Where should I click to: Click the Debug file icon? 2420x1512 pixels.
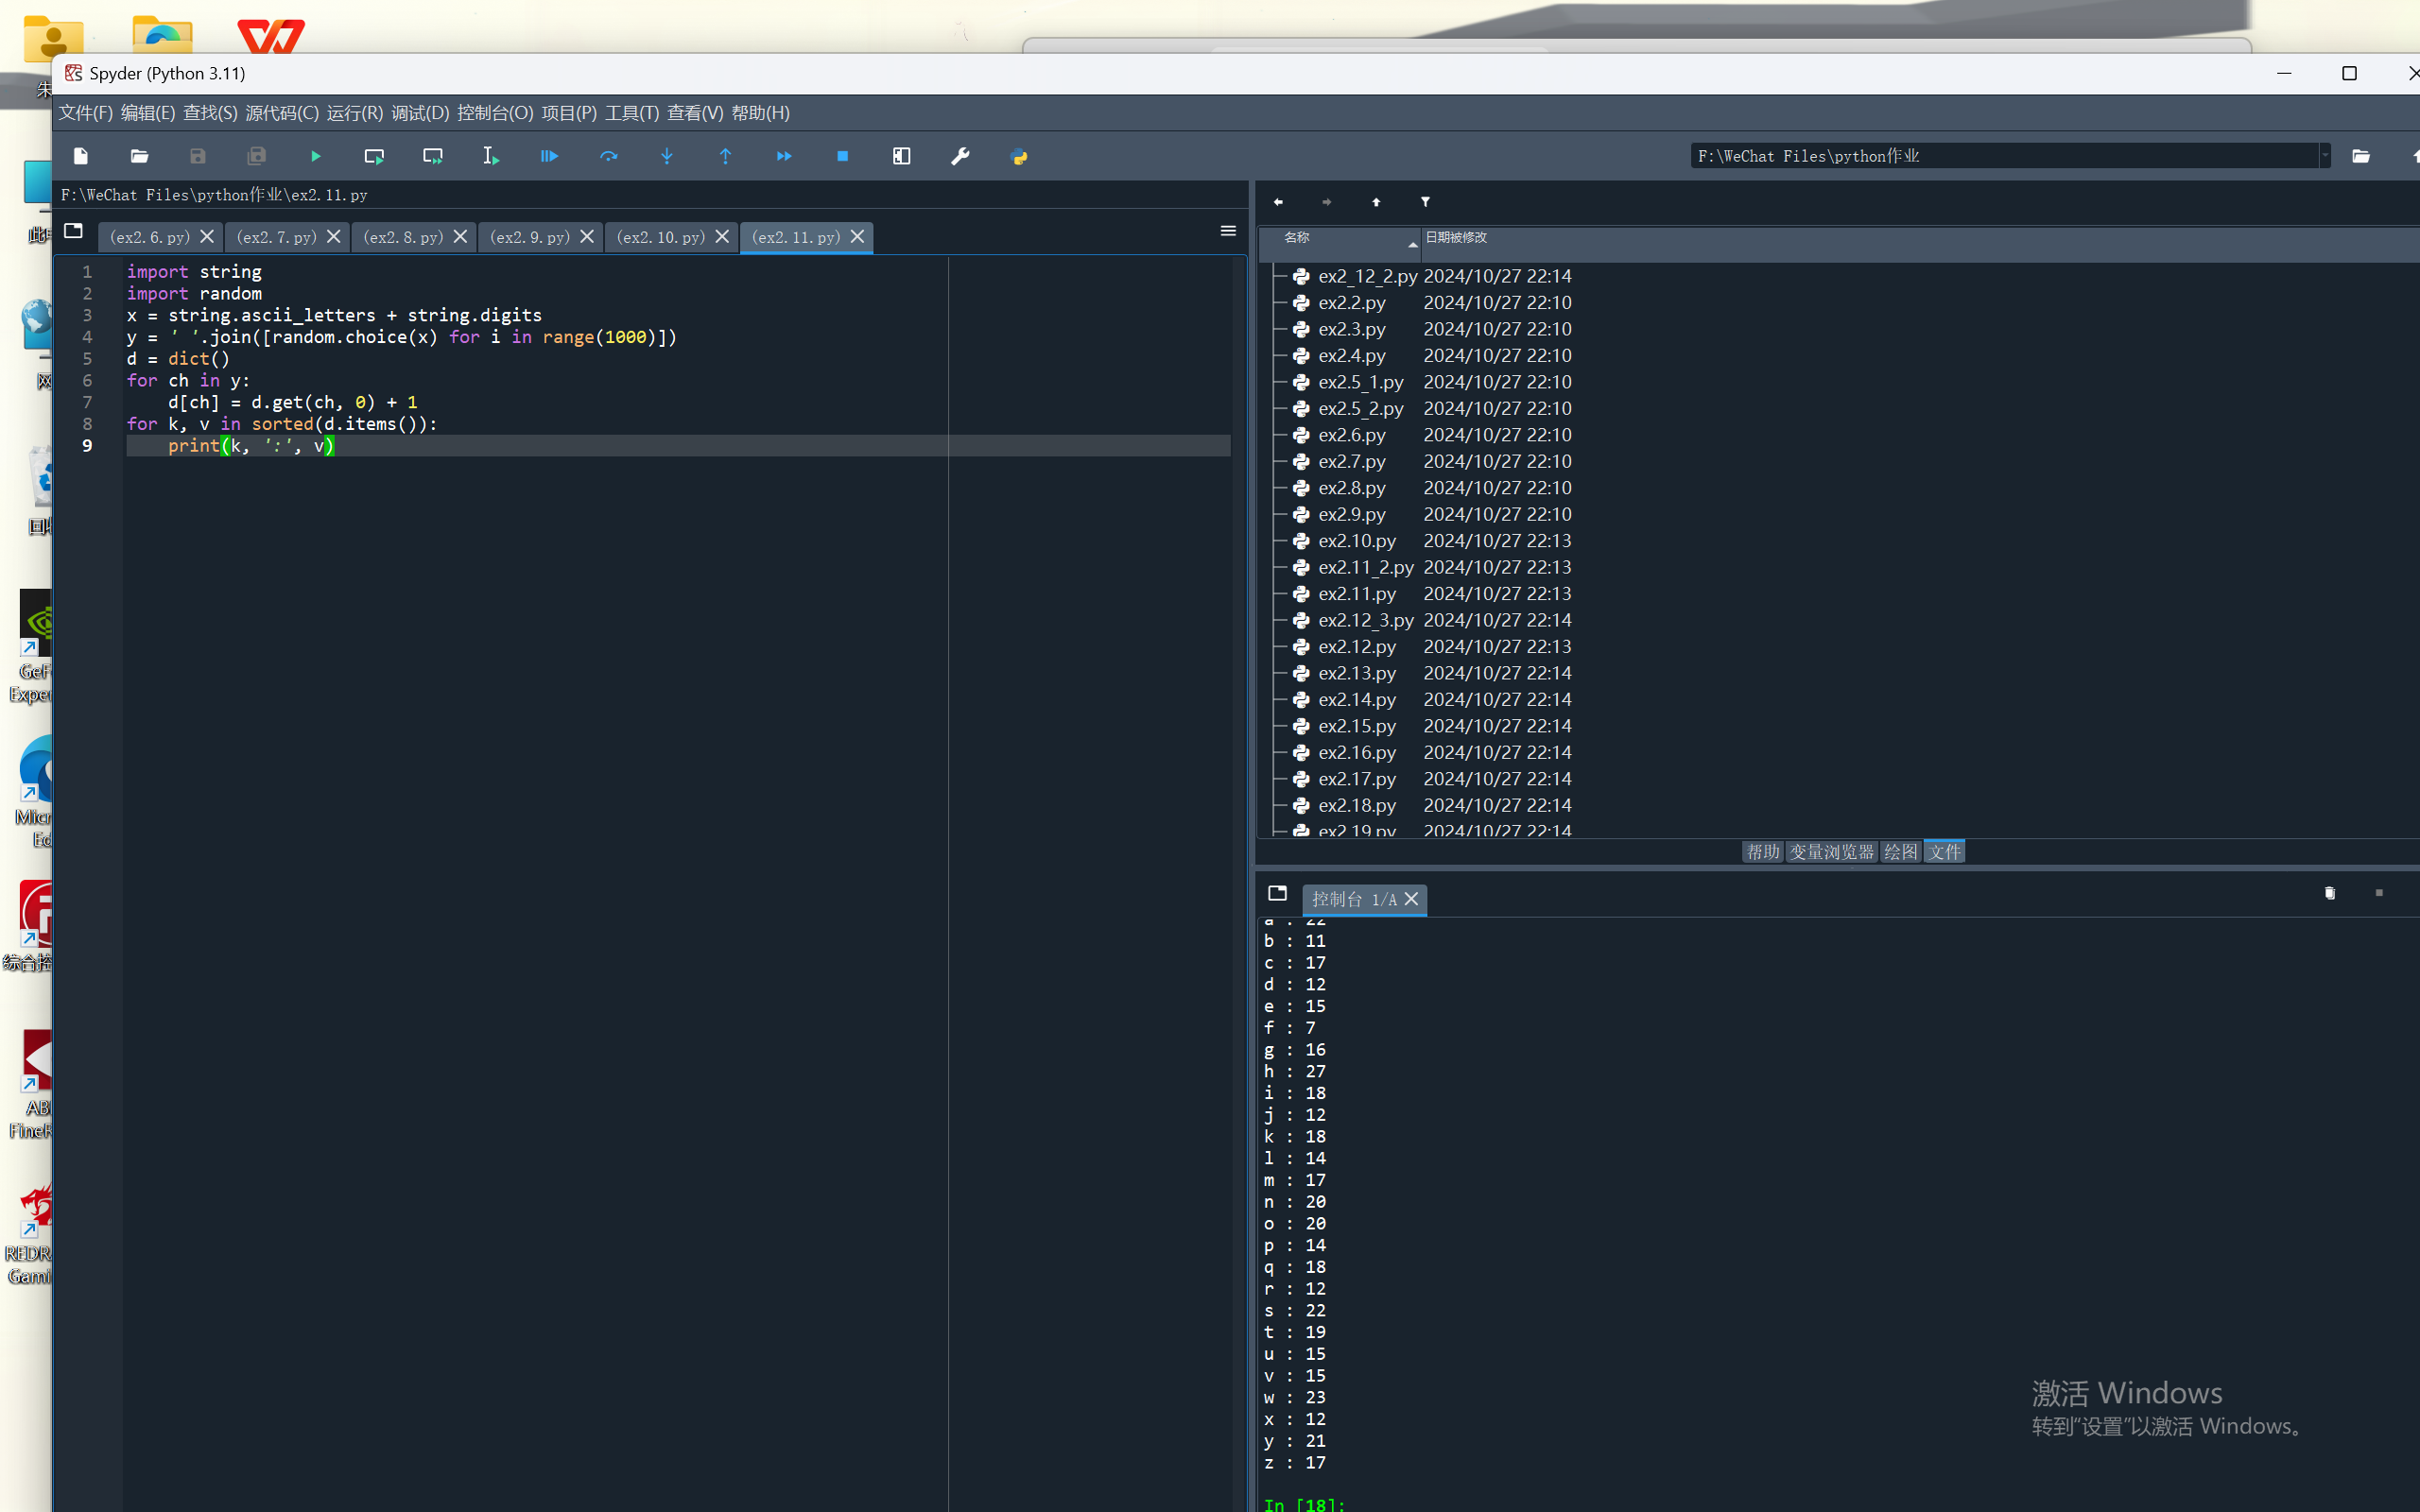549,156
